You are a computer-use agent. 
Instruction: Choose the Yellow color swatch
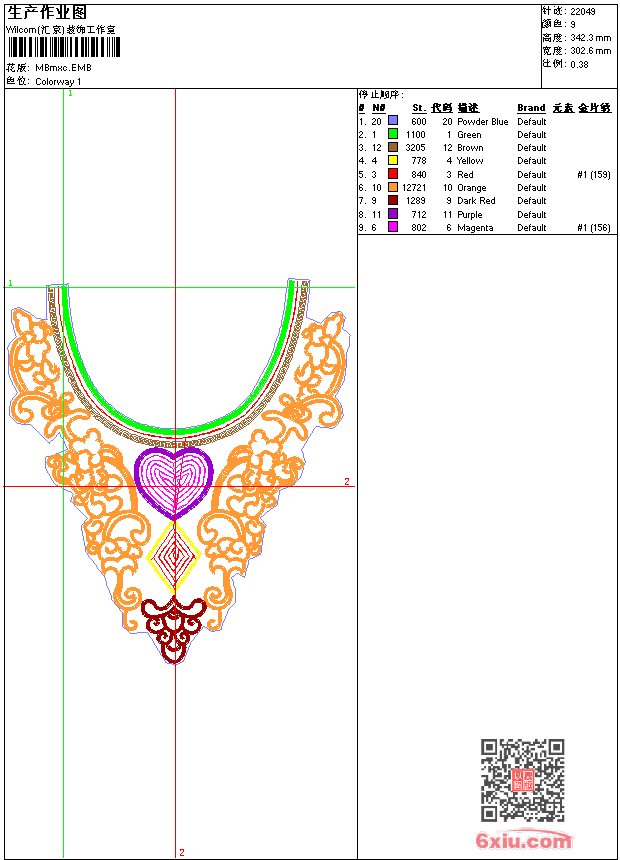[393, 160]
